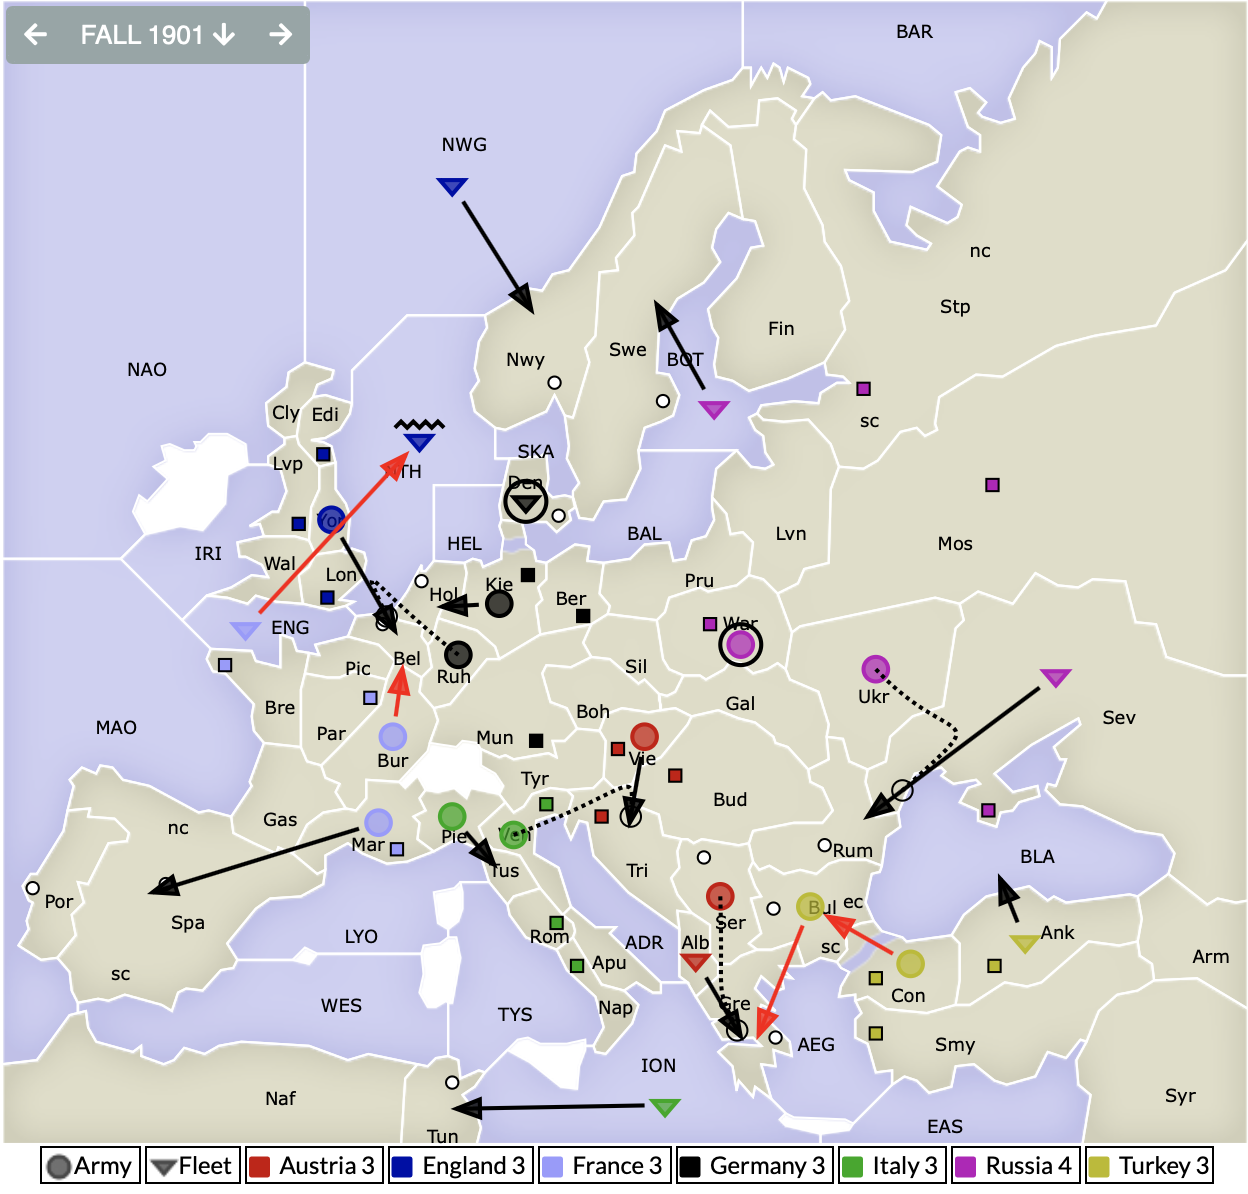Select the Russian army in Ukraine

(875, 669)
